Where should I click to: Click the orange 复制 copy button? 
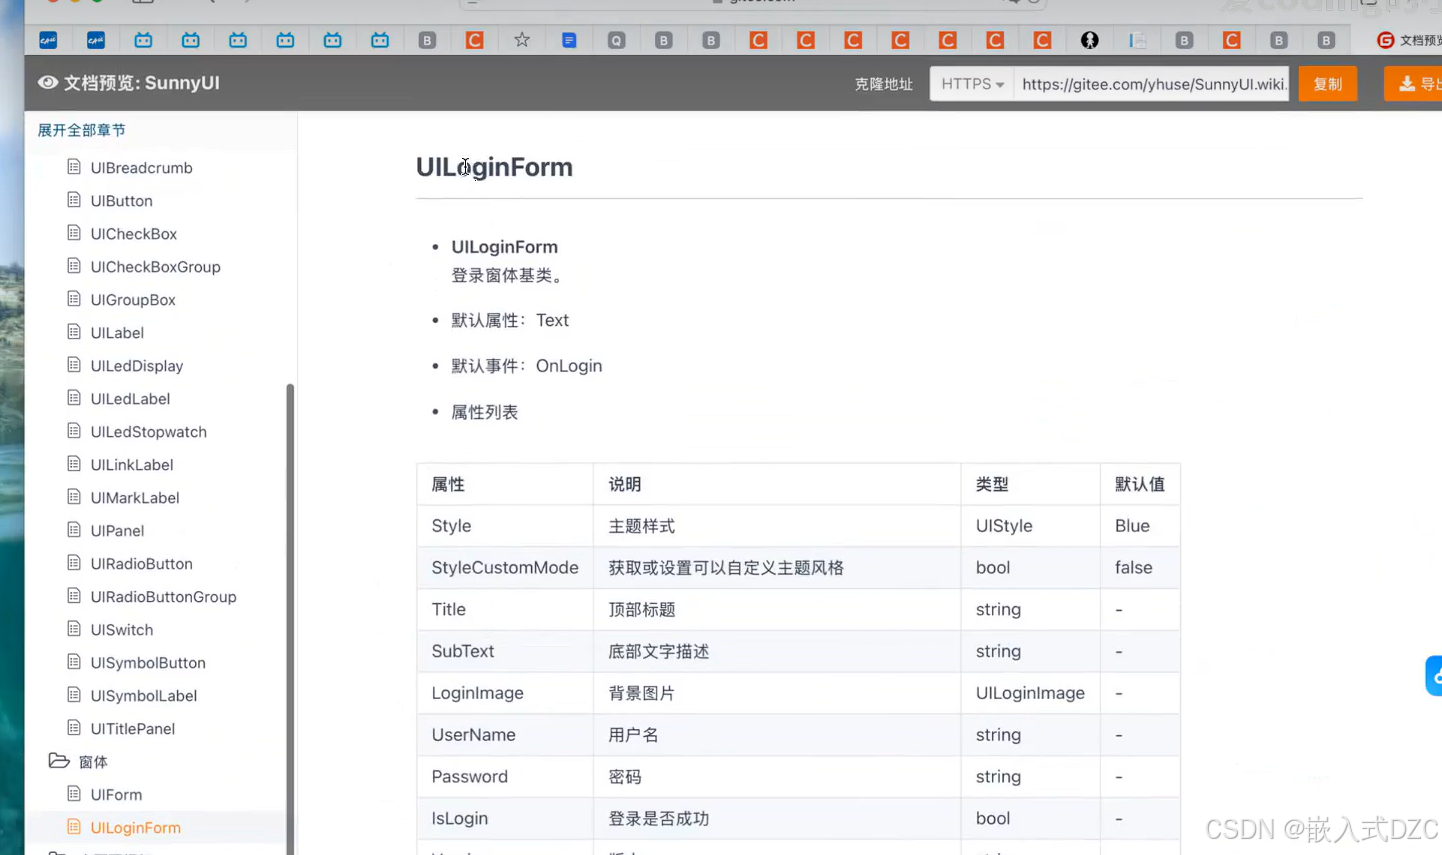1328,84
